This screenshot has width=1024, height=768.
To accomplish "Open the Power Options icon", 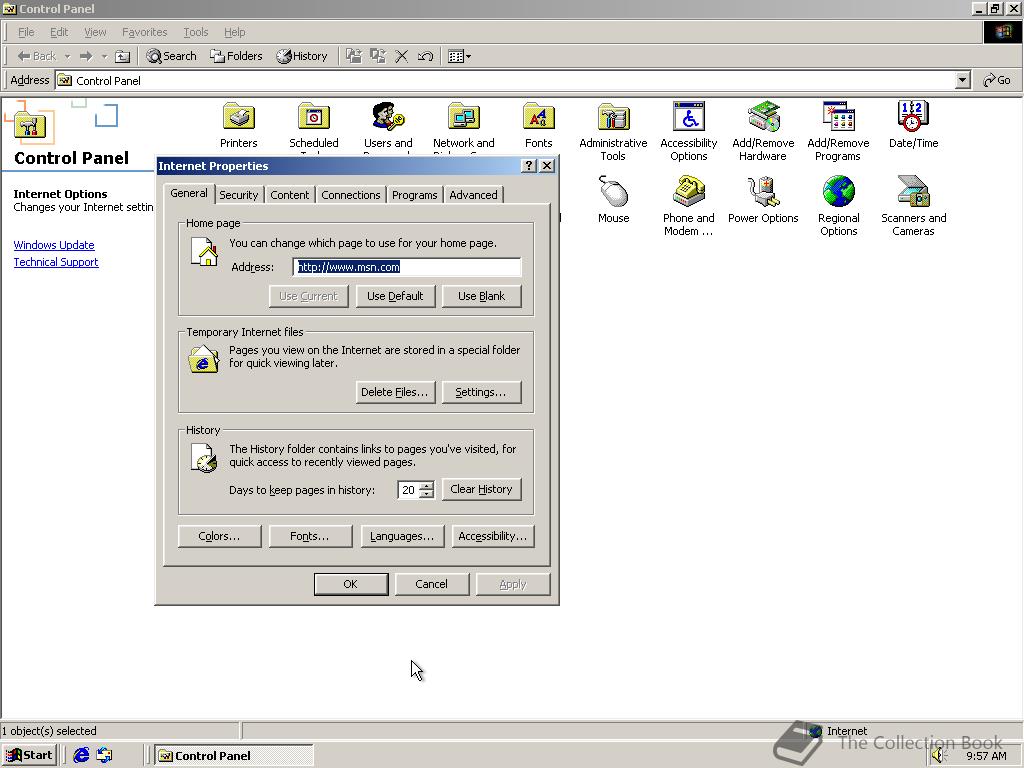I will point(763,200).
